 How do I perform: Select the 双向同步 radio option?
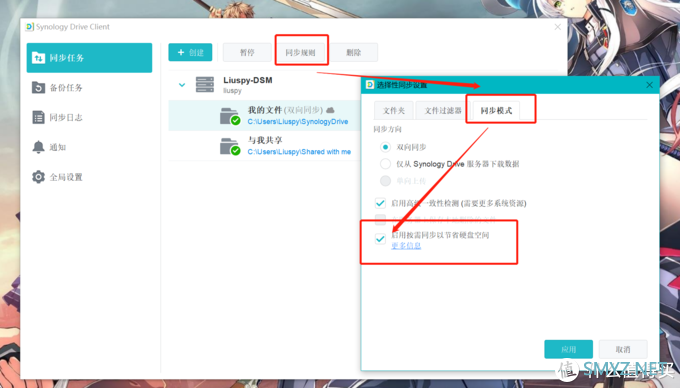click(385, 147)
